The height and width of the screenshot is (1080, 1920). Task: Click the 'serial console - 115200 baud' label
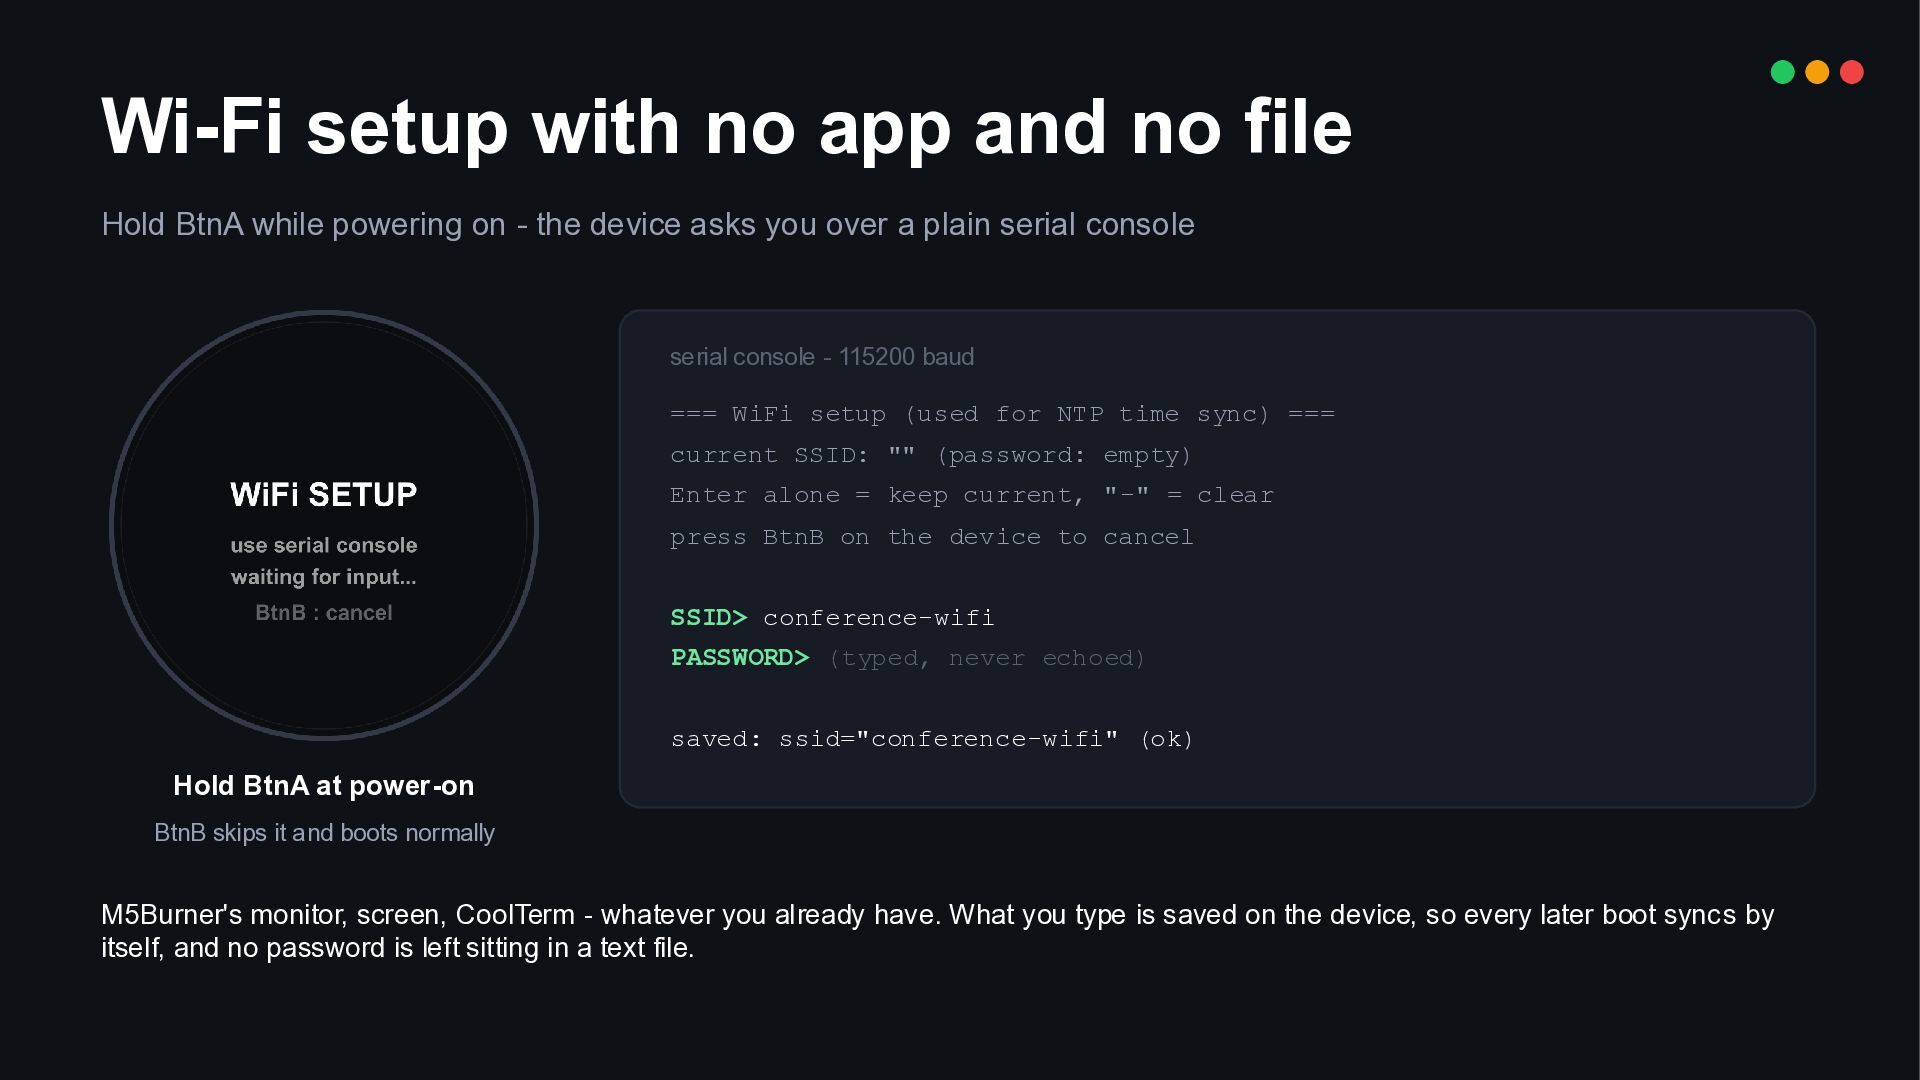point(822,357)
